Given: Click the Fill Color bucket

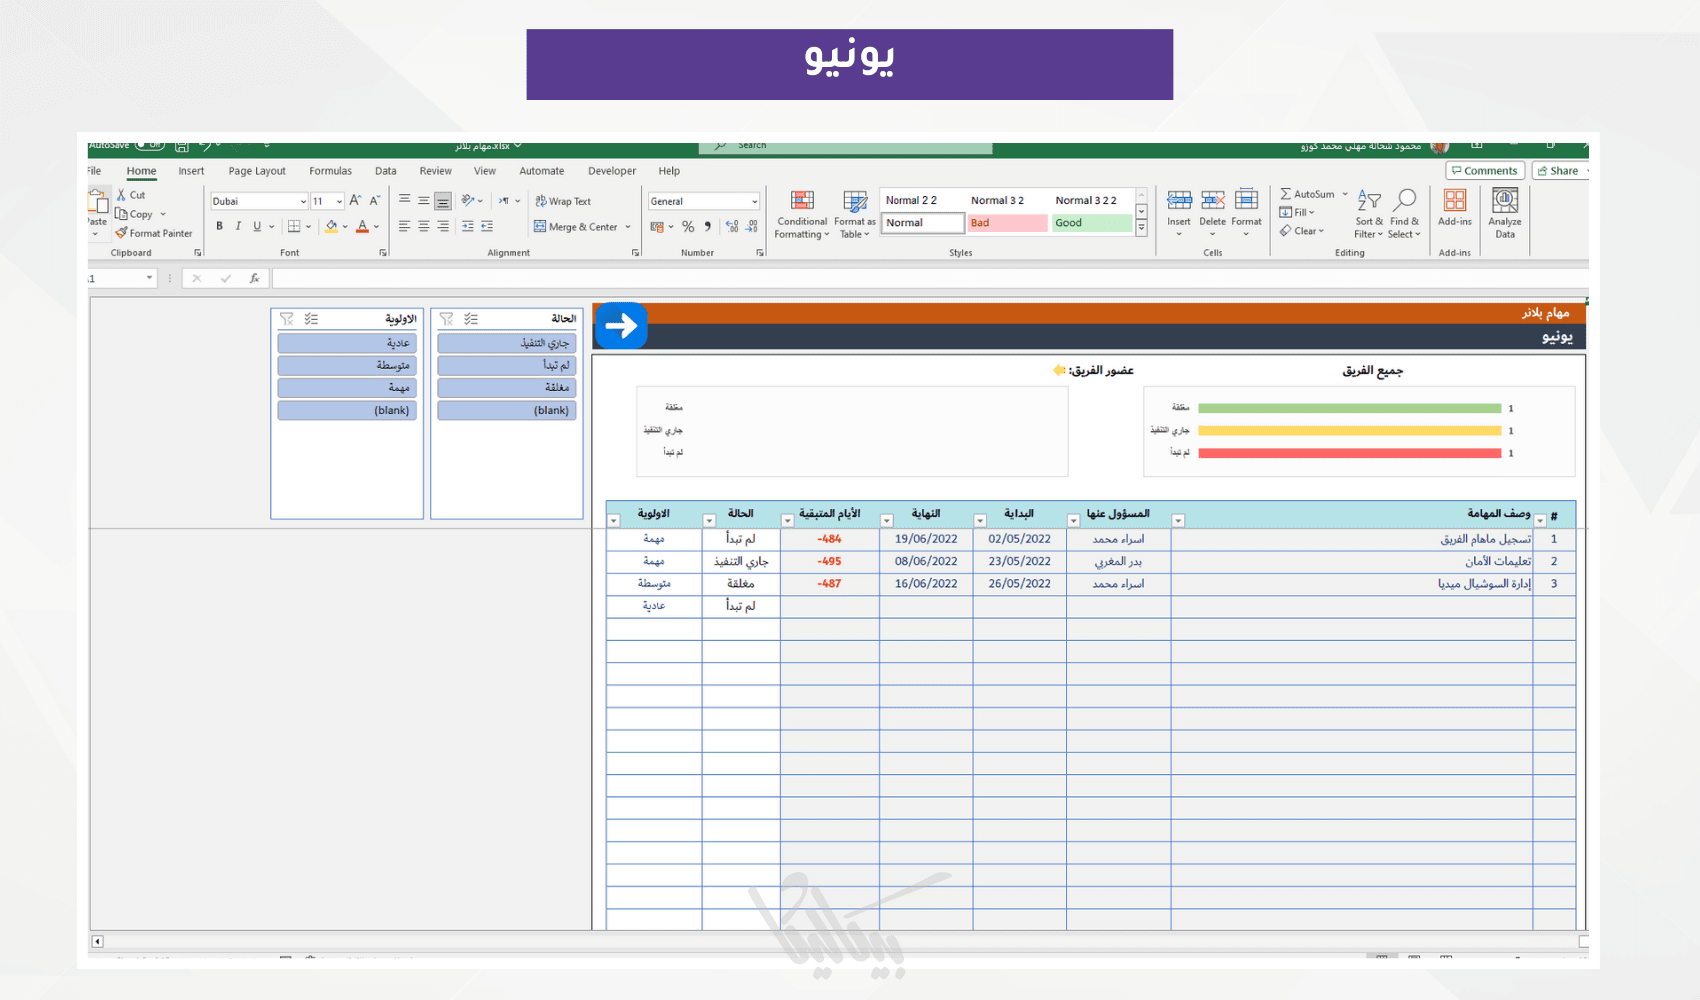Looking at the screenshot, I should [x=331, y=227].
